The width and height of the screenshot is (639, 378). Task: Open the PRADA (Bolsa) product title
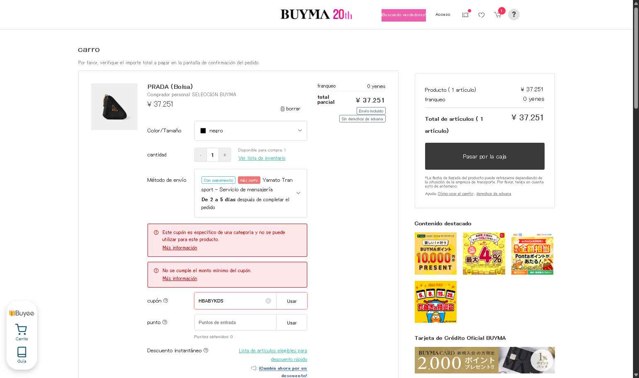[x=170, y=86]
